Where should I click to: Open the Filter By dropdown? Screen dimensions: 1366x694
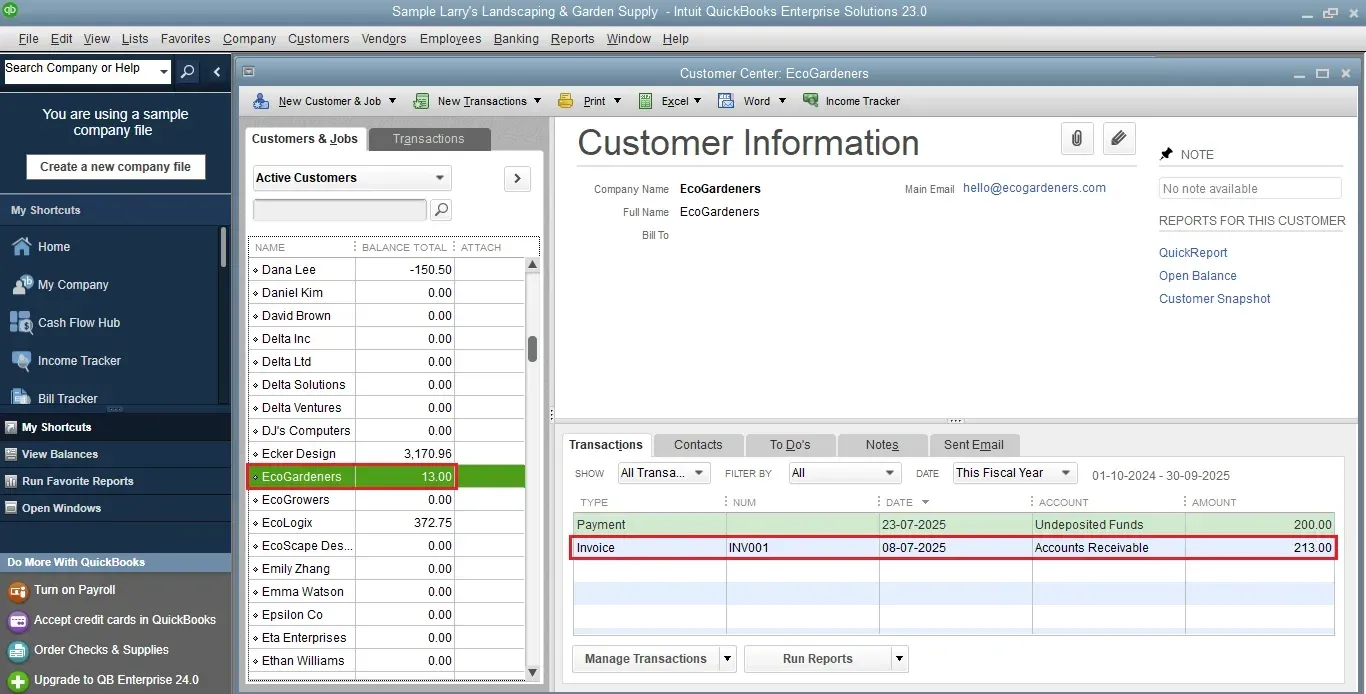[x=845, y=473]
